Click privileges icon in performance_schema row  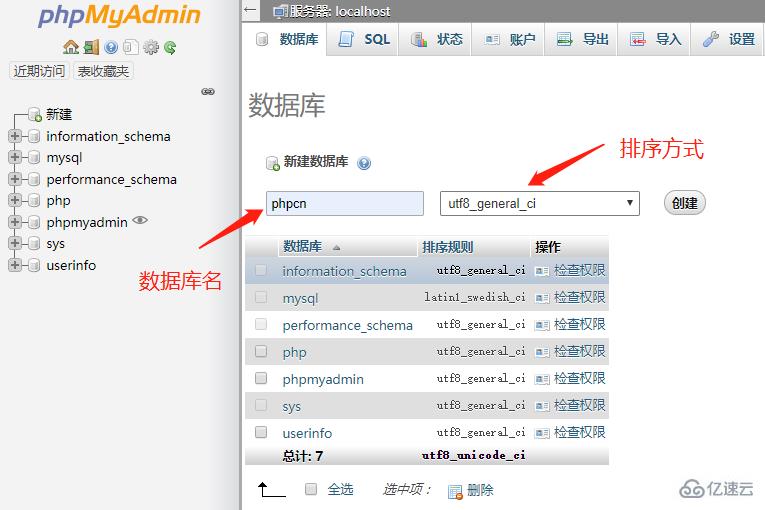[542, 325]
